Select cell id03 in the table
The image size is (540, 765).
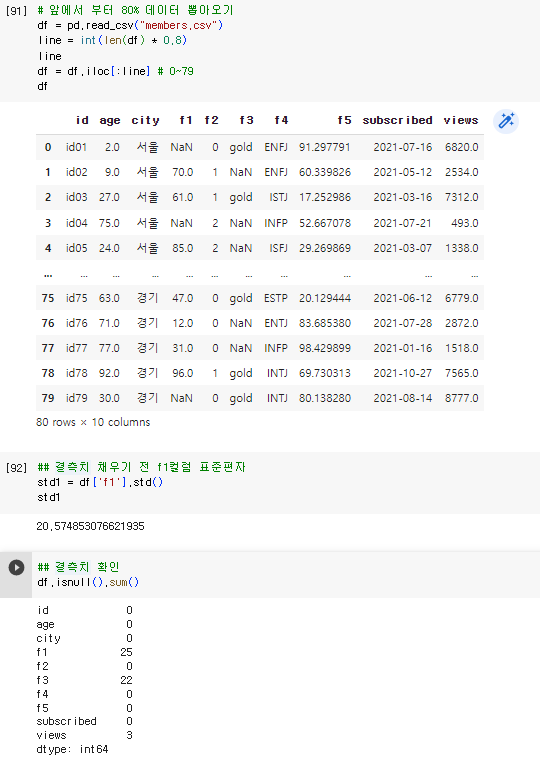click(77, 198)
